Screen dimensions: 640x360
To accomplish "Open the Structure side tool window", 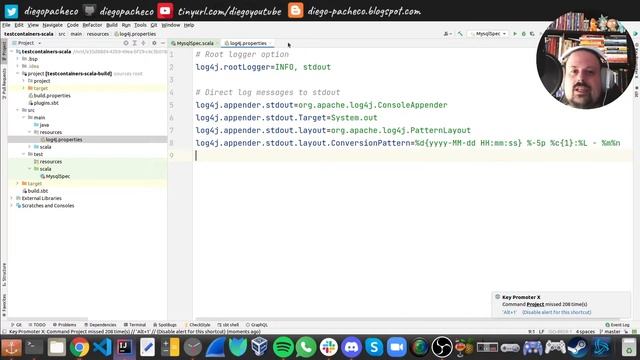I will (4, 274).
